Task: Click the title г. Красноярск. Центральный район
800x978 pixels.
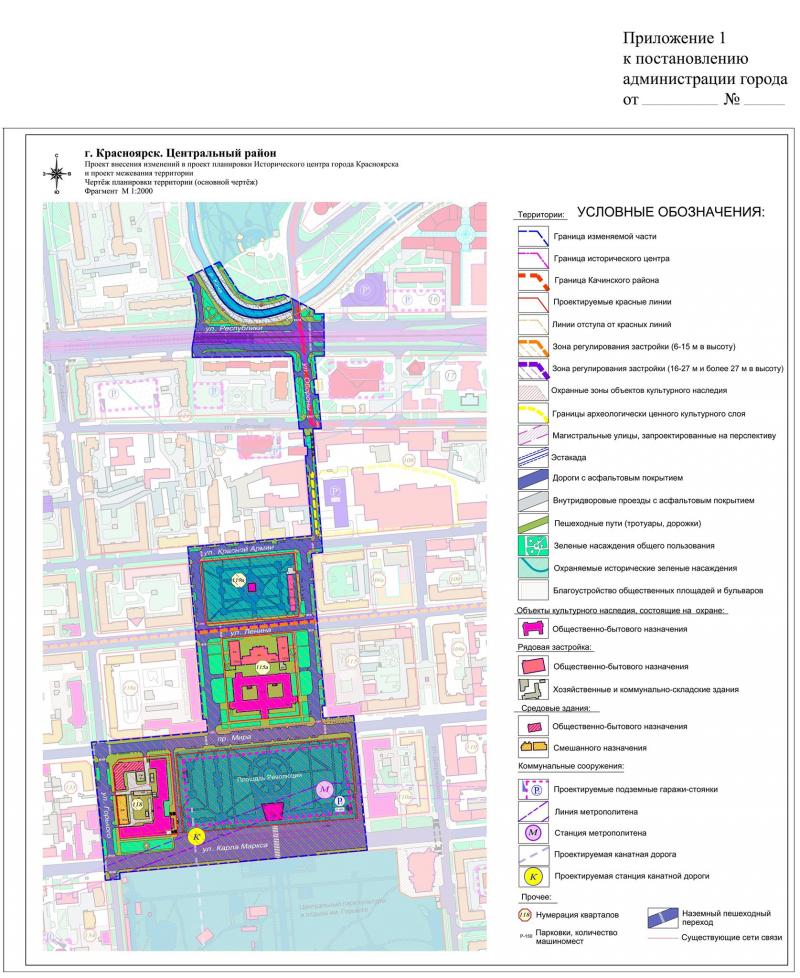Action: pyautogui.click(x=181, y=153)
